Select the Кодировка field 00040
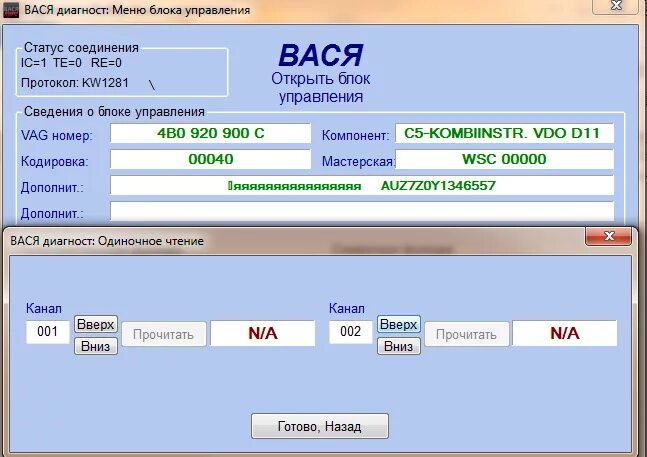Viewport: 647px width, 457px height. tap(210, 159)
